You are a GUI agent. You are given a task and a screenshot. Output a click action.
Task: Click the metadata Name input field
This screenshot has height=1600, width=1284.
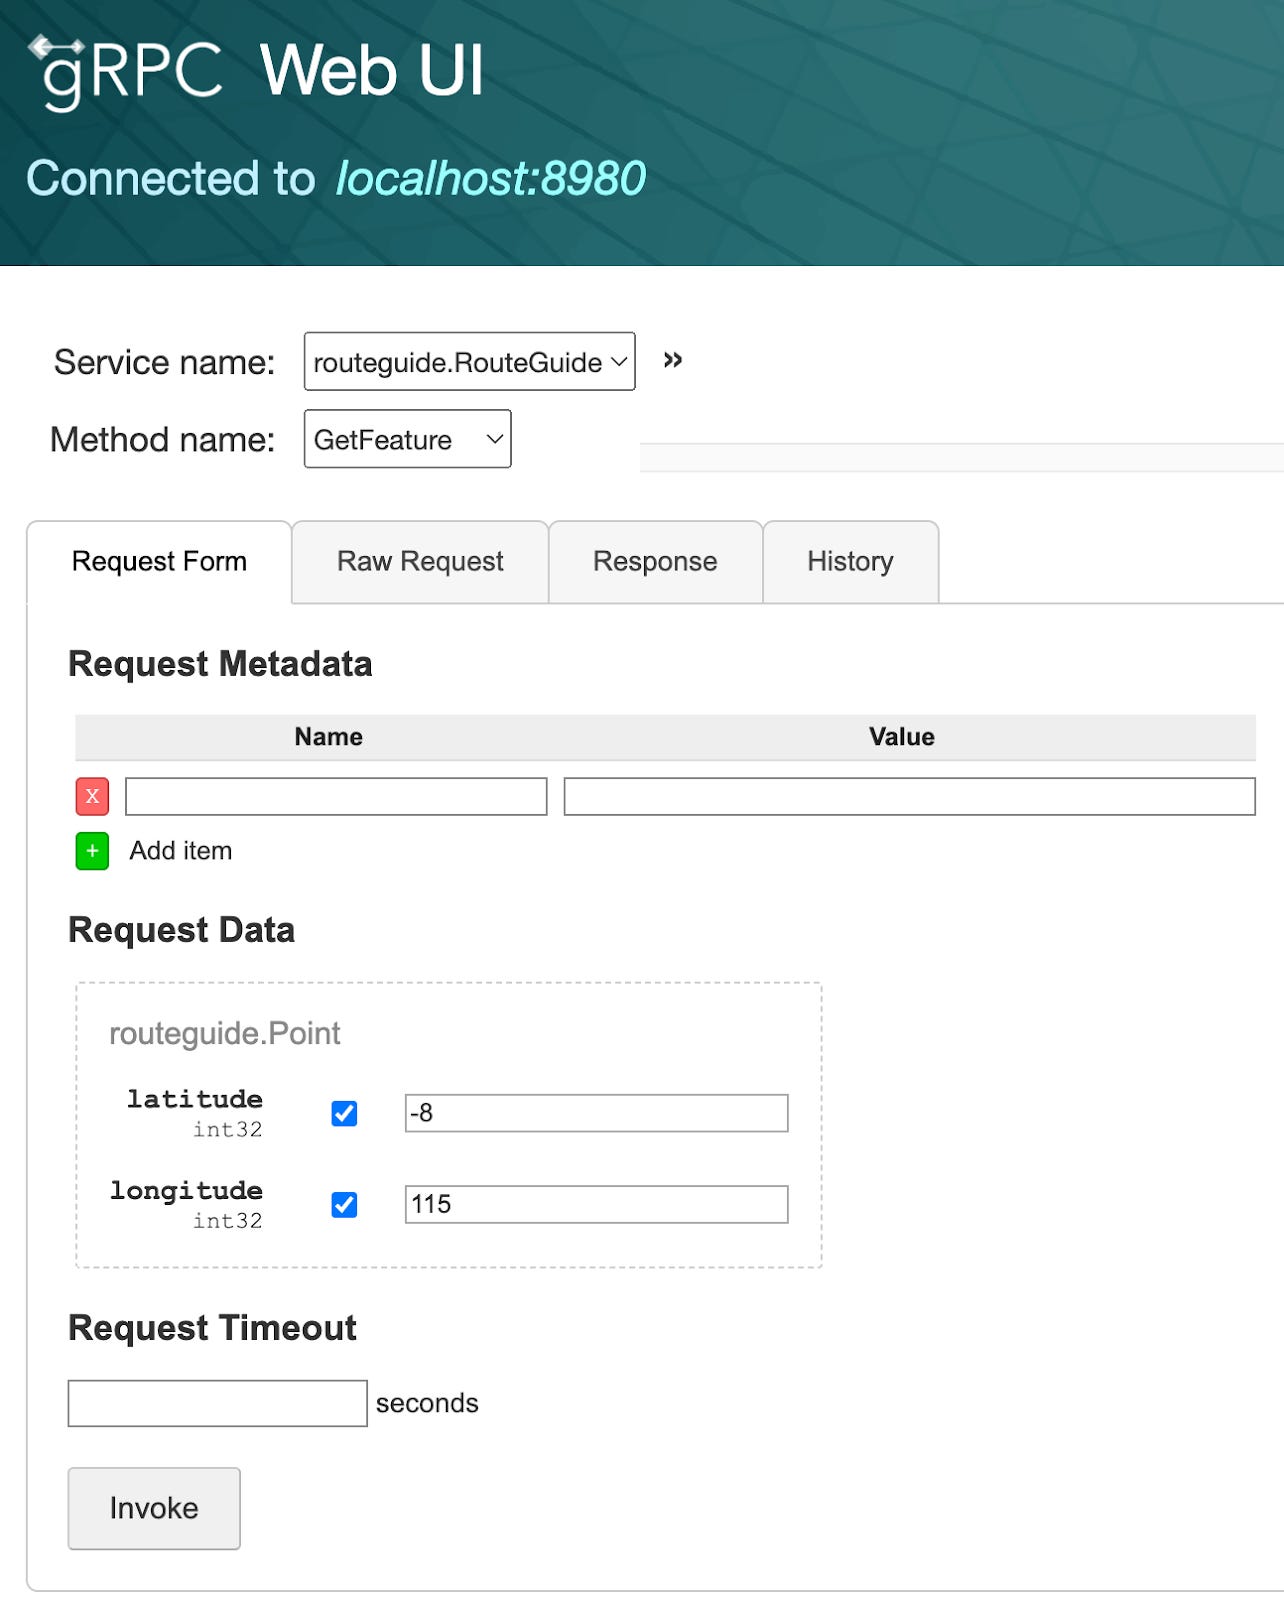tap(336, 796)
